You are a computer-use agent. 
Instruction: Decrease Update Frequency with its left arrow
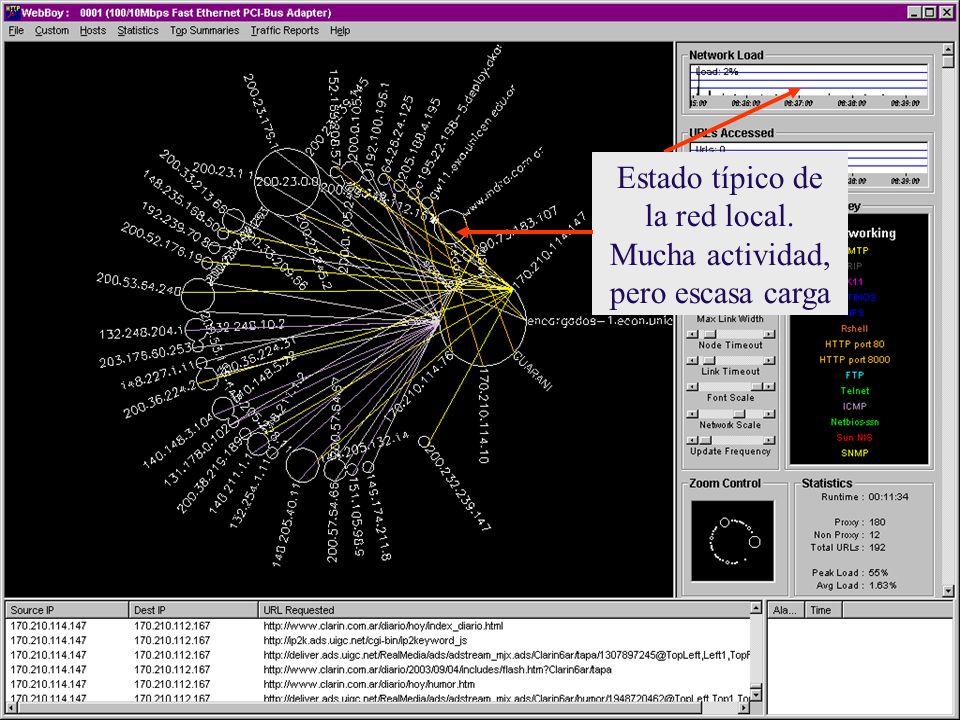[692, 440]
